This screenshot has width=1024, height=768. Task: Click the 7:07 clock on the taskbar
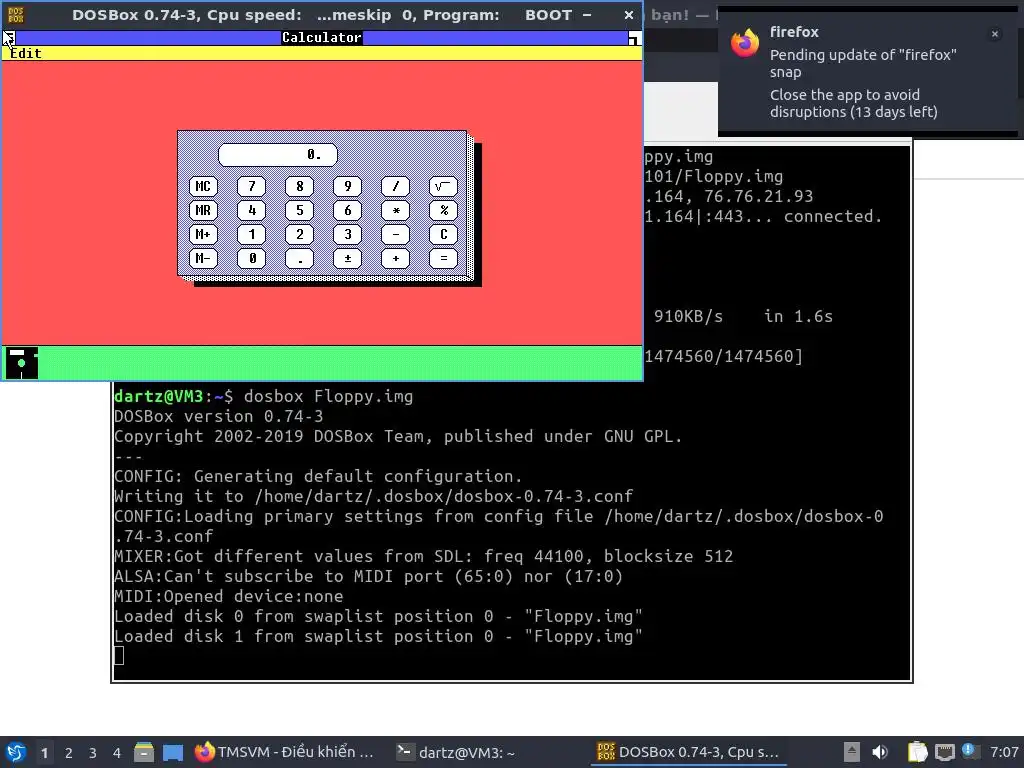click(1004, 752)
